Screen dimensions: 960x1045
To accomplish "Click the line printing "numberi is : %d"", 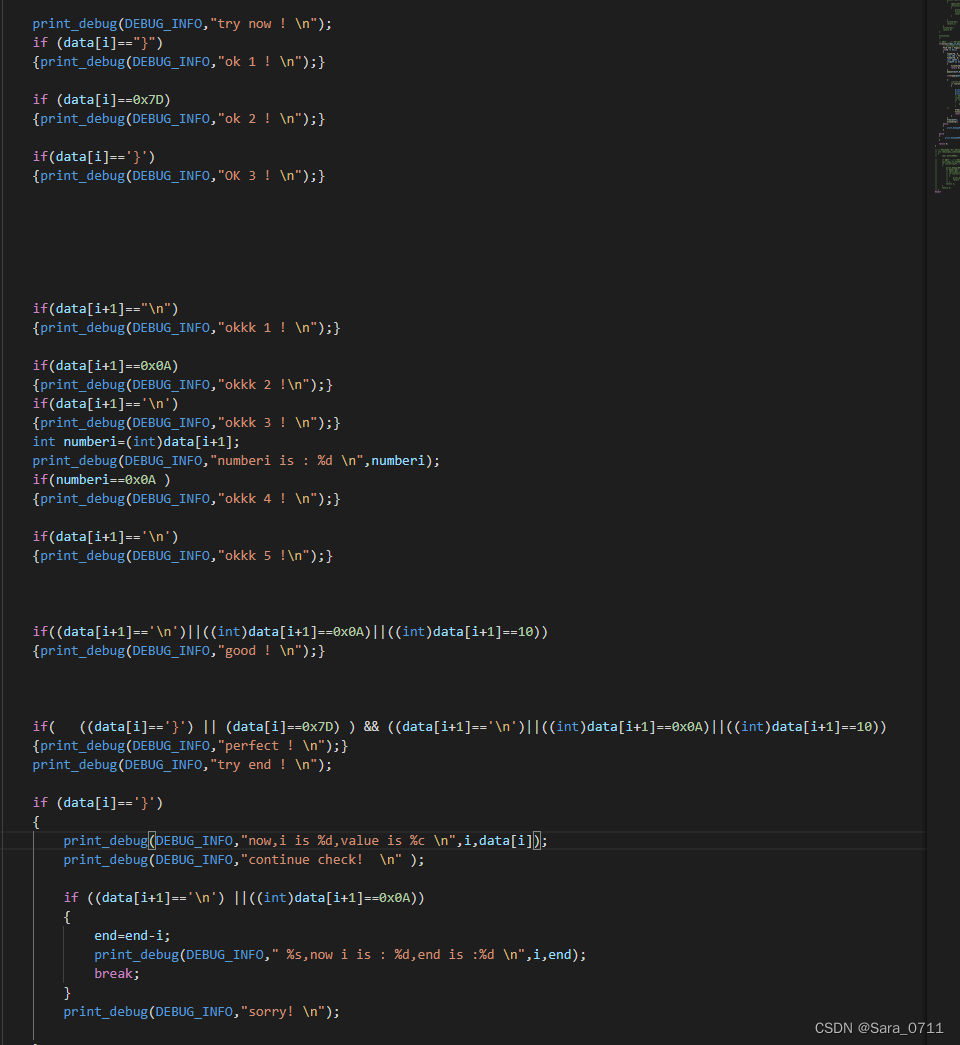I will [237, 461].
